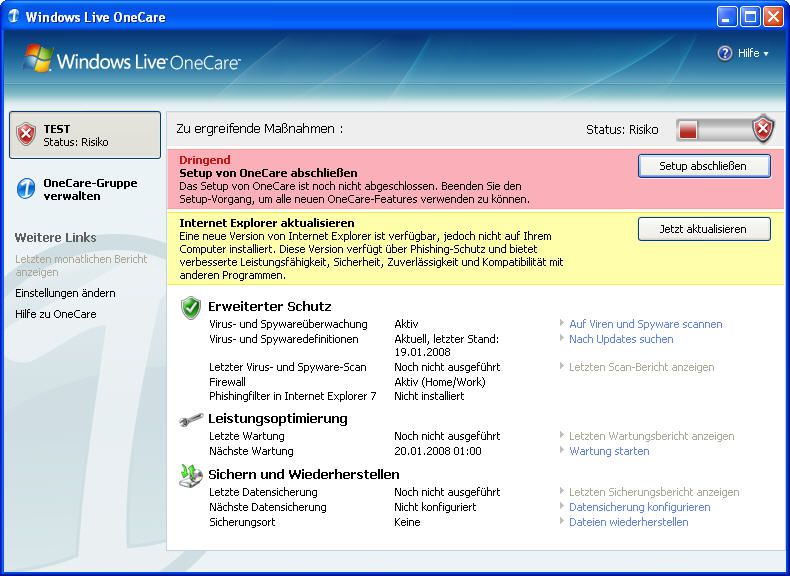Open Einstellungen ändern link
This screenshot has height=576, width=790.
[x=65, y=293]
